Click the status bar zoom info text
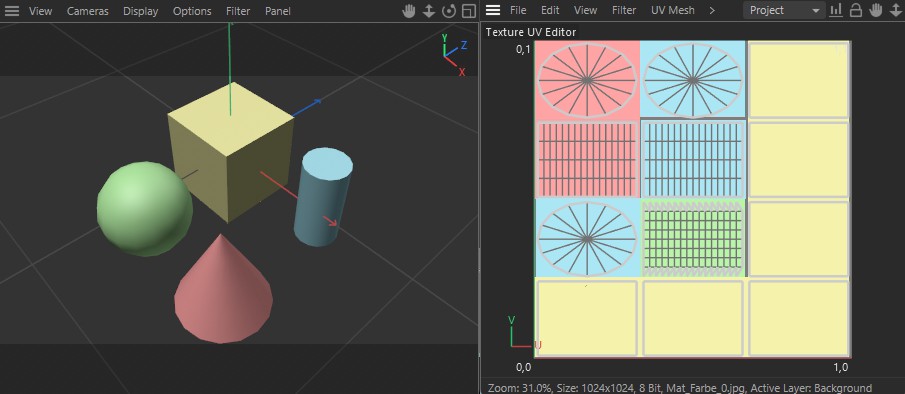Screen dimensions: 905x394 [x=679, y=388]
